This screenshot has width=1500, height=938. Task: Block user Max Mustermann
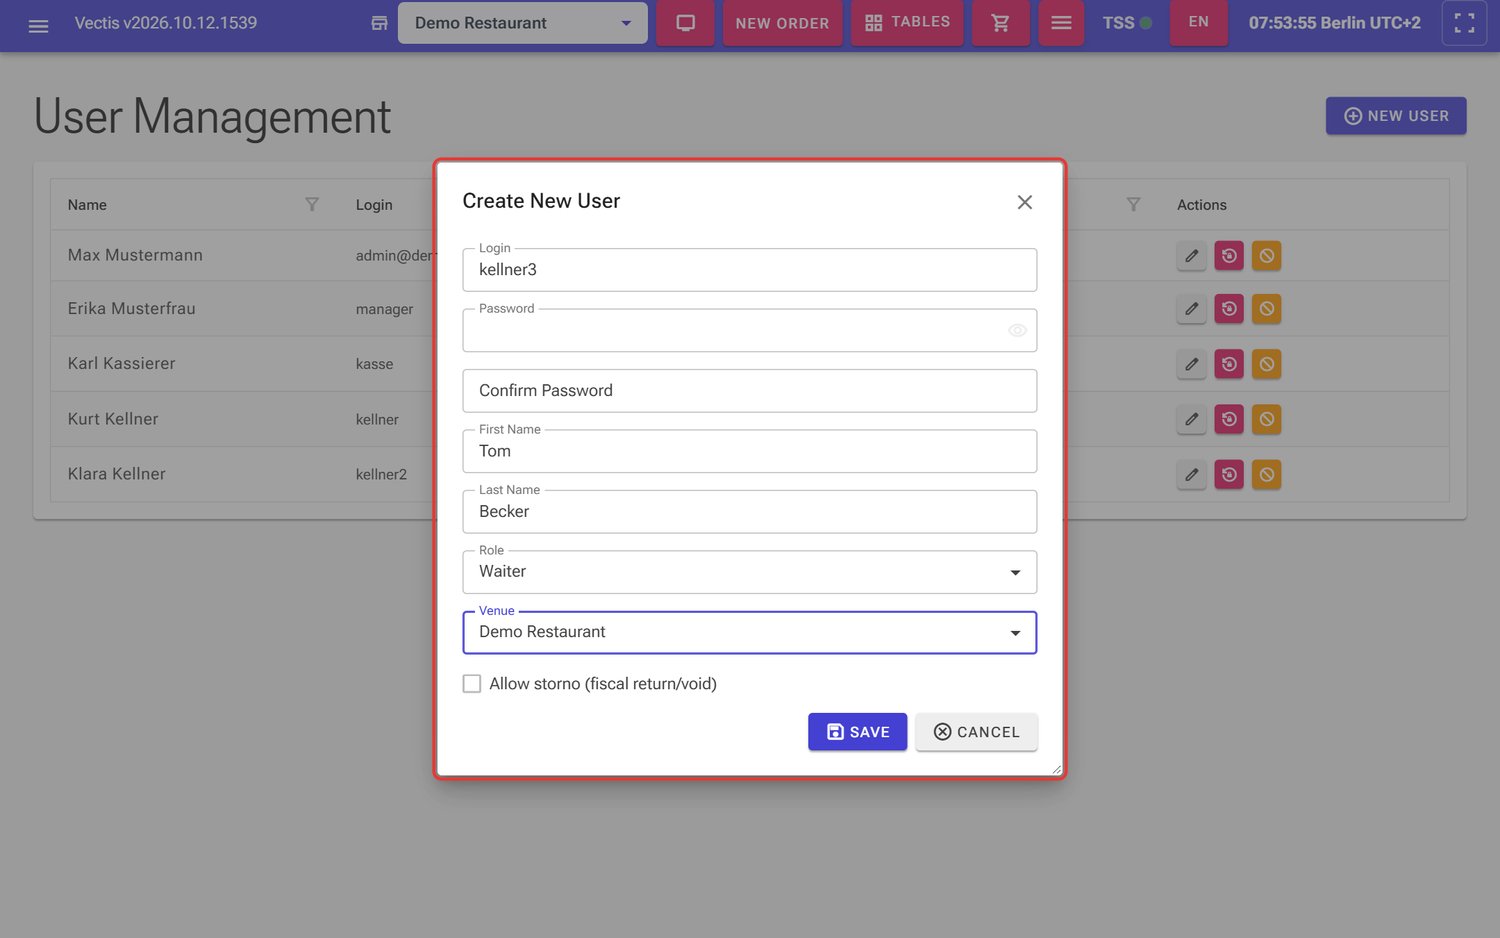tap(1266, 256)
